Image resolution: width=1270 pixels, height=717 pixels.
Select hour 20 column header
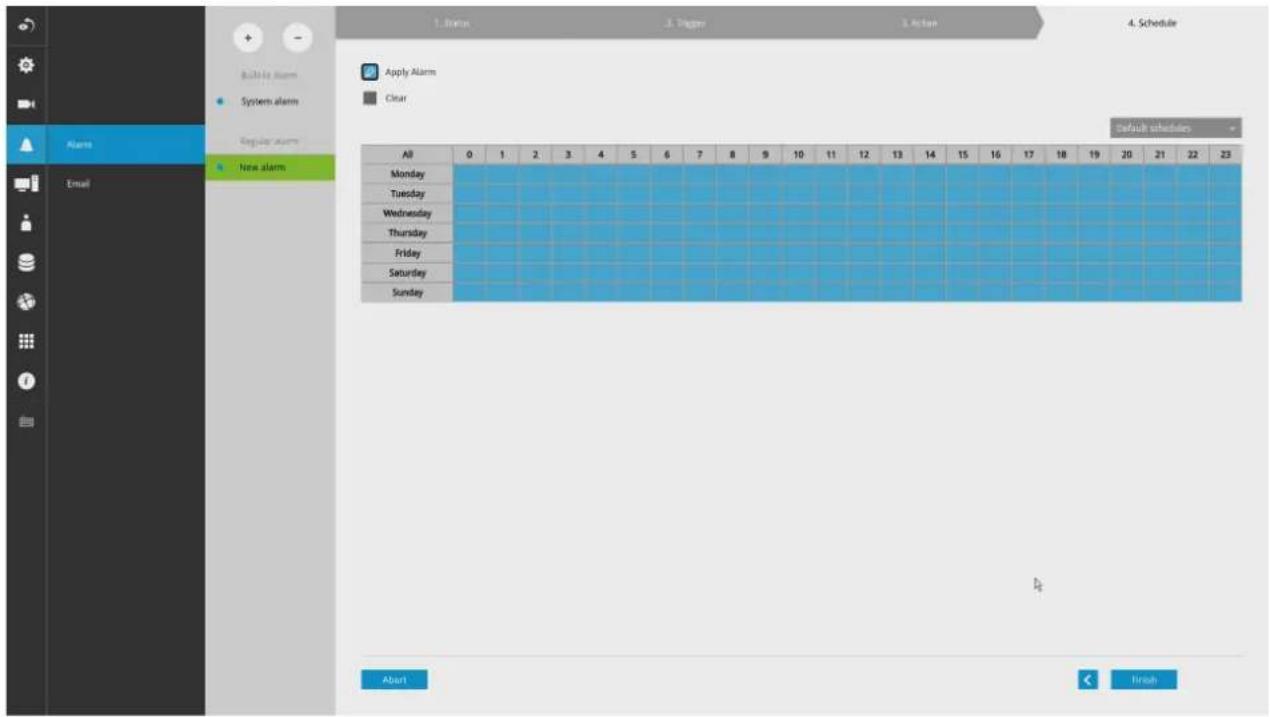point(1127,154)
